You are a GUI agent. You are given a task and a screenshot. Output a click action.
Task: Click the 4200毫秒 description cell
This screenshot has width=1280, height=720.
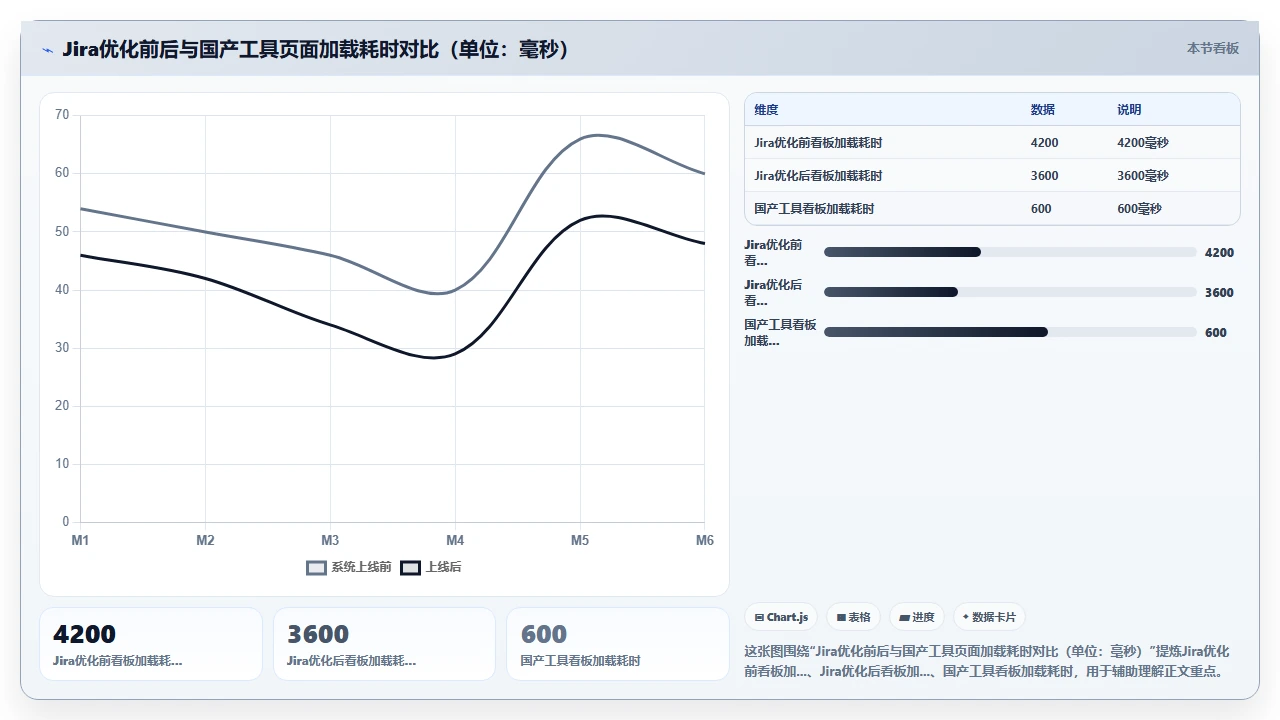(x=1143, y=143)
